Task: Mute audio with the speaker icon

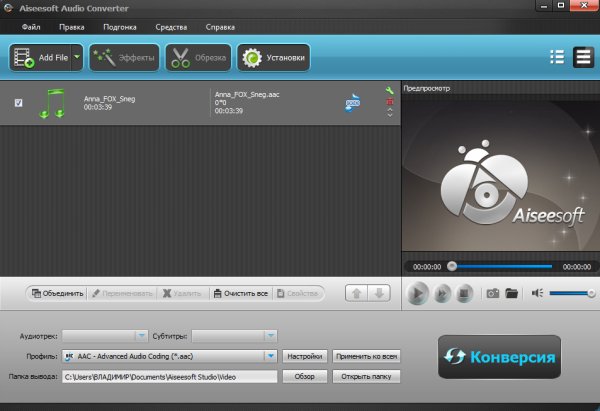Action: tap(537, 293)
